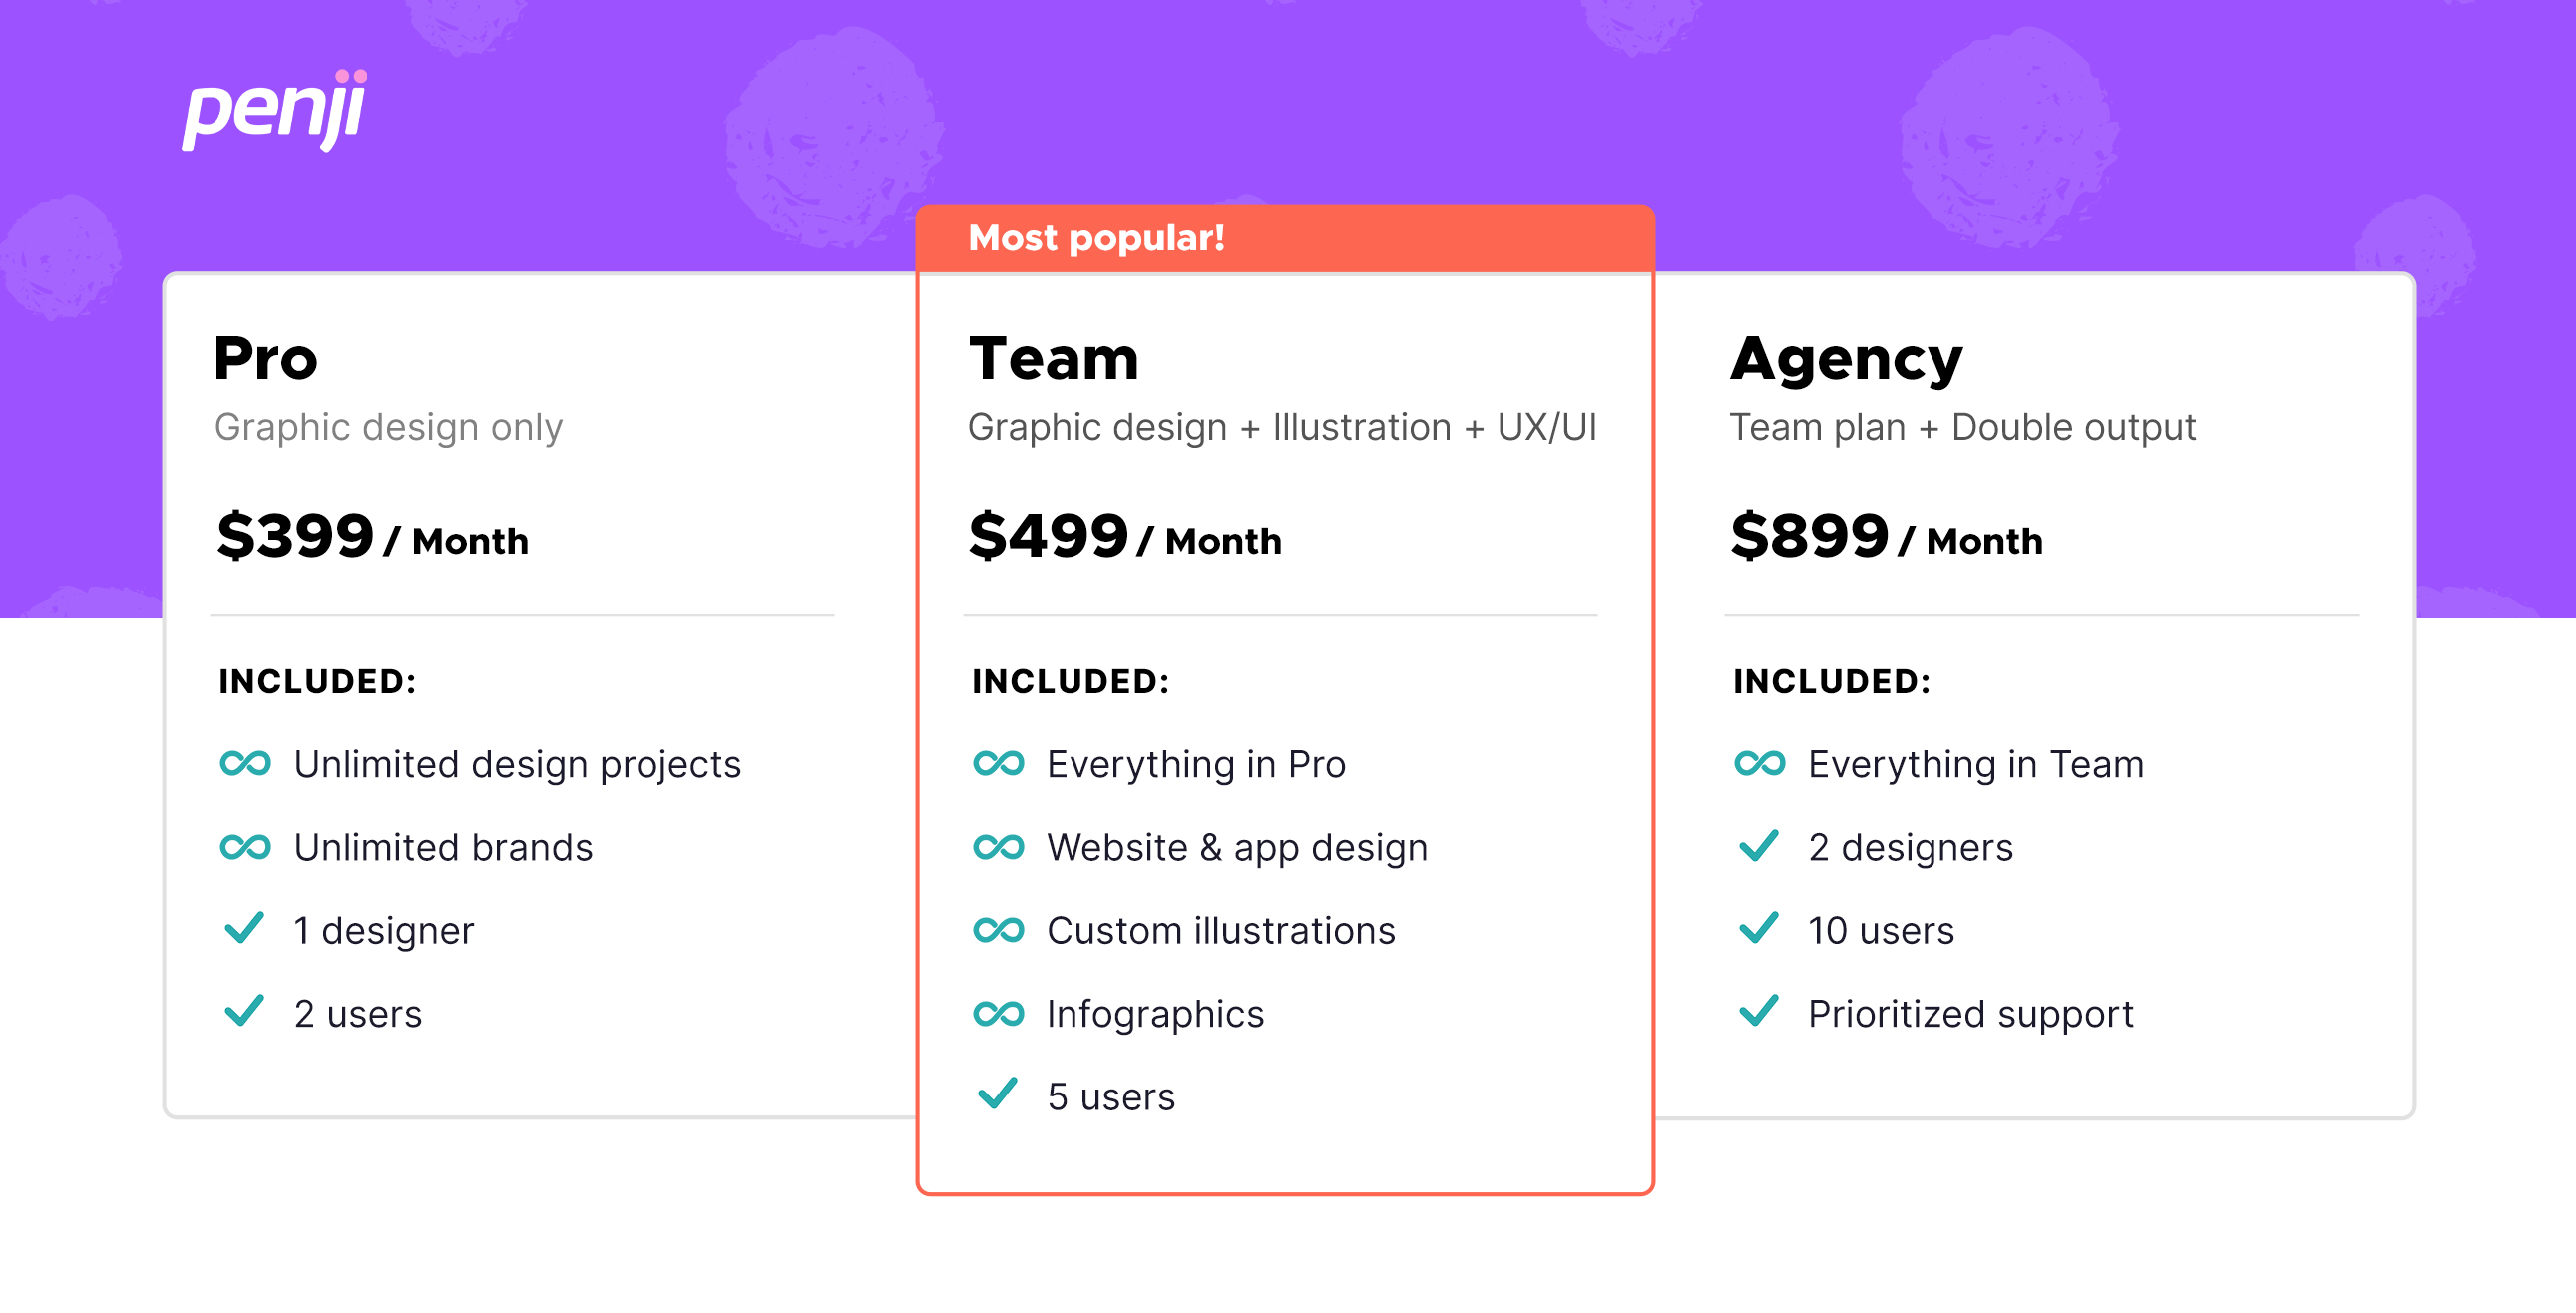Click the checkmark next to 5 users
This screenshot has height=1313, width=2576.
coord(997,1094)
